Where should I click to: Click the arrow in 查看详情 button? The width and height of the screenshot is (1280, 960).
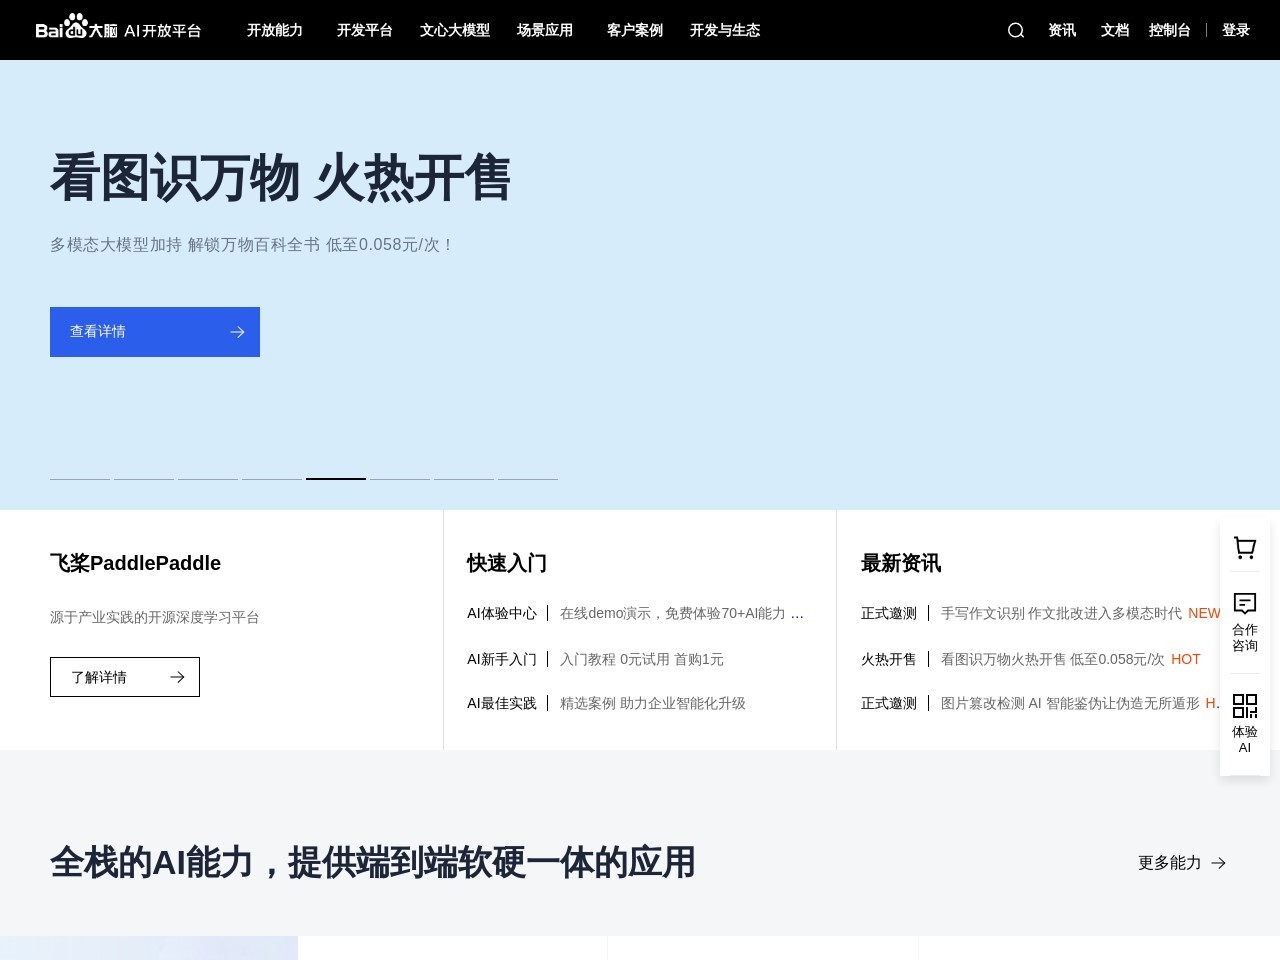[237, 332]
